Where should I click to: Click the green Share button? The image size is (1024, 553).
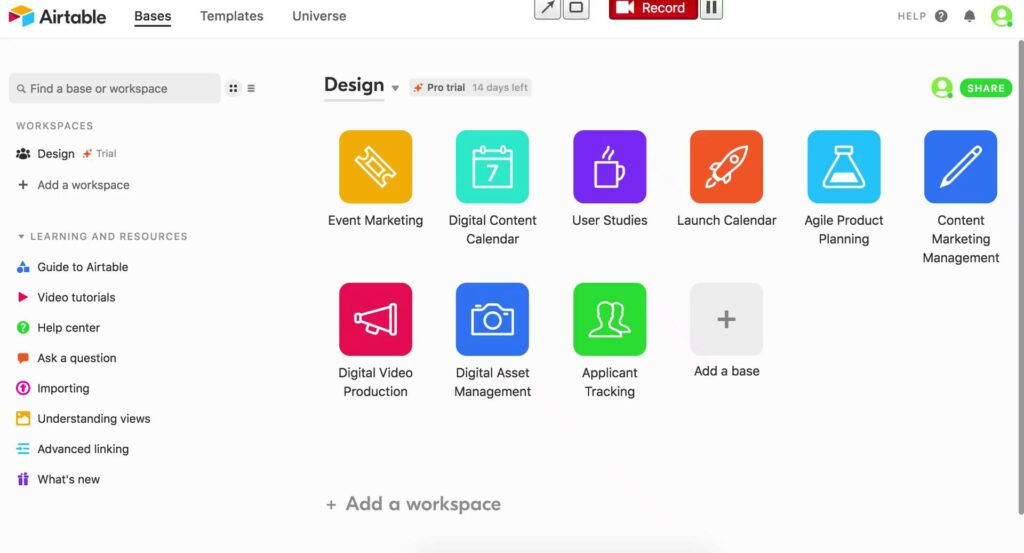coord(985,88)
